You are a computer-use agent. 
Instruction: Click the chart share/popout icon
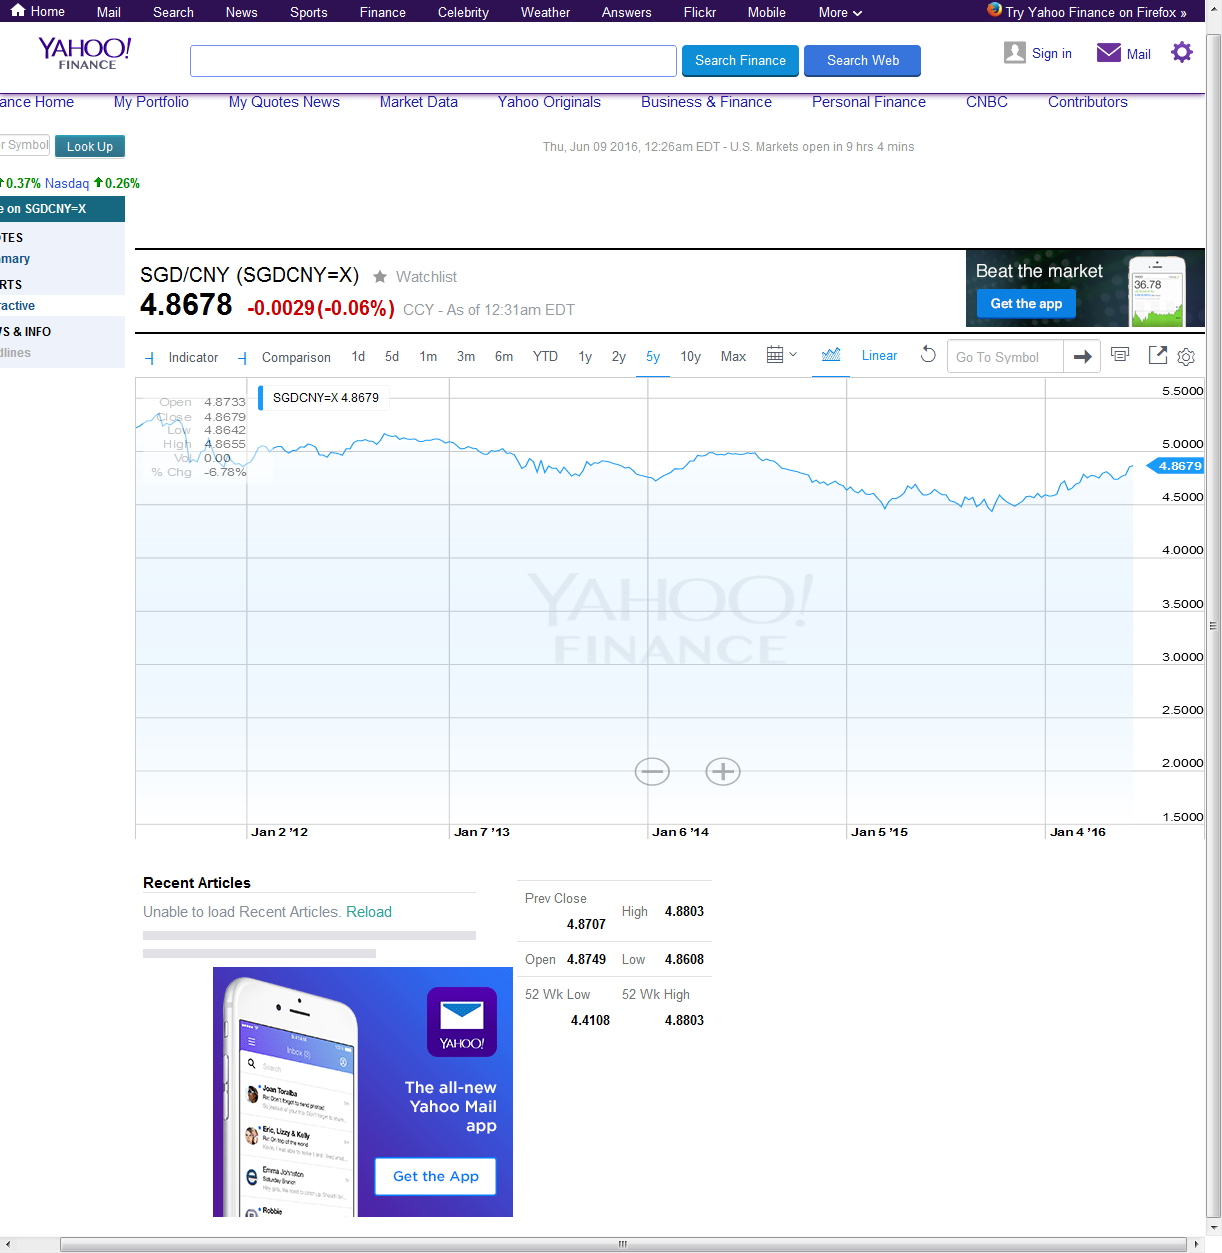pyautogui.click(x=1157, y=355)
